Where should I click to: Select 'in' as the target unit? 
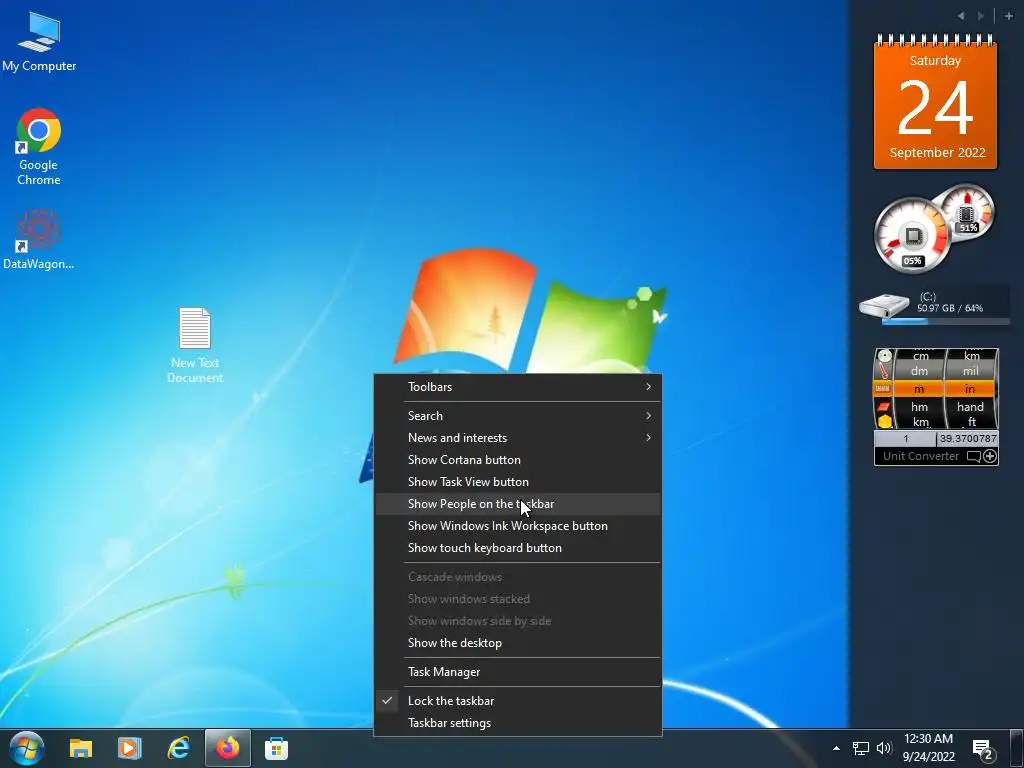coord(970,389)
